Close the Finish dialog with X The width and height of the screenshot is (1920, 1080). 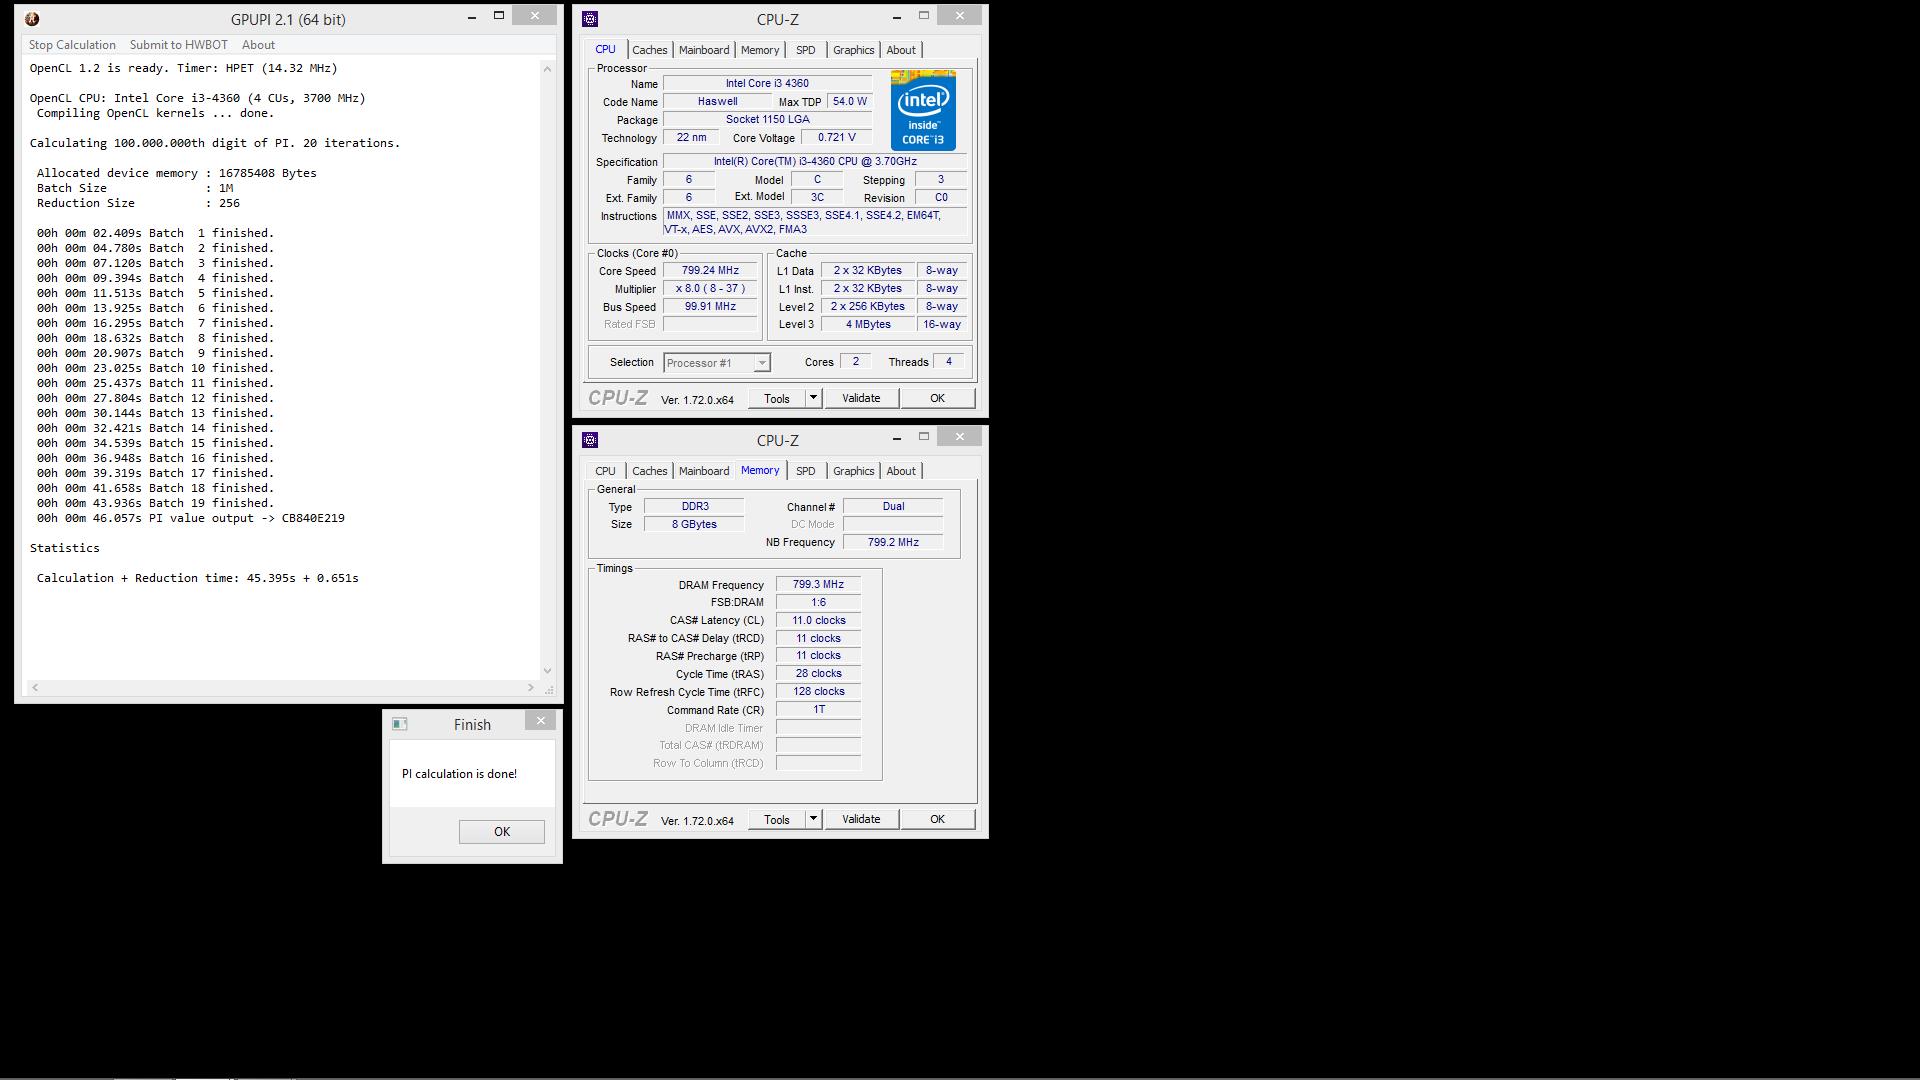pyautogui.click(x=541, y=720)
